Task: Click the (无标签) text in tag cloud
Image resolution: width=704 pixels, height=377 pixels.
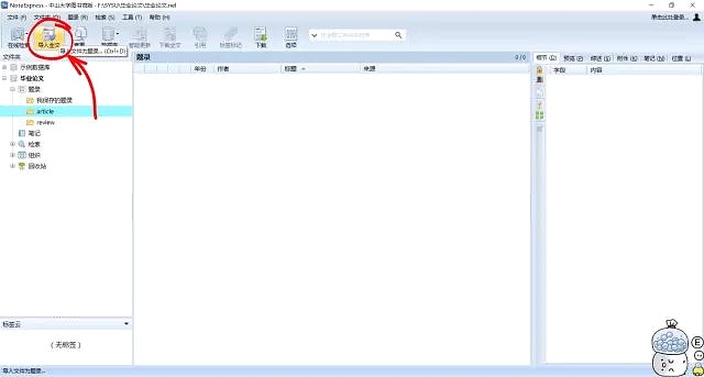Action: click(x=66, y=345)
